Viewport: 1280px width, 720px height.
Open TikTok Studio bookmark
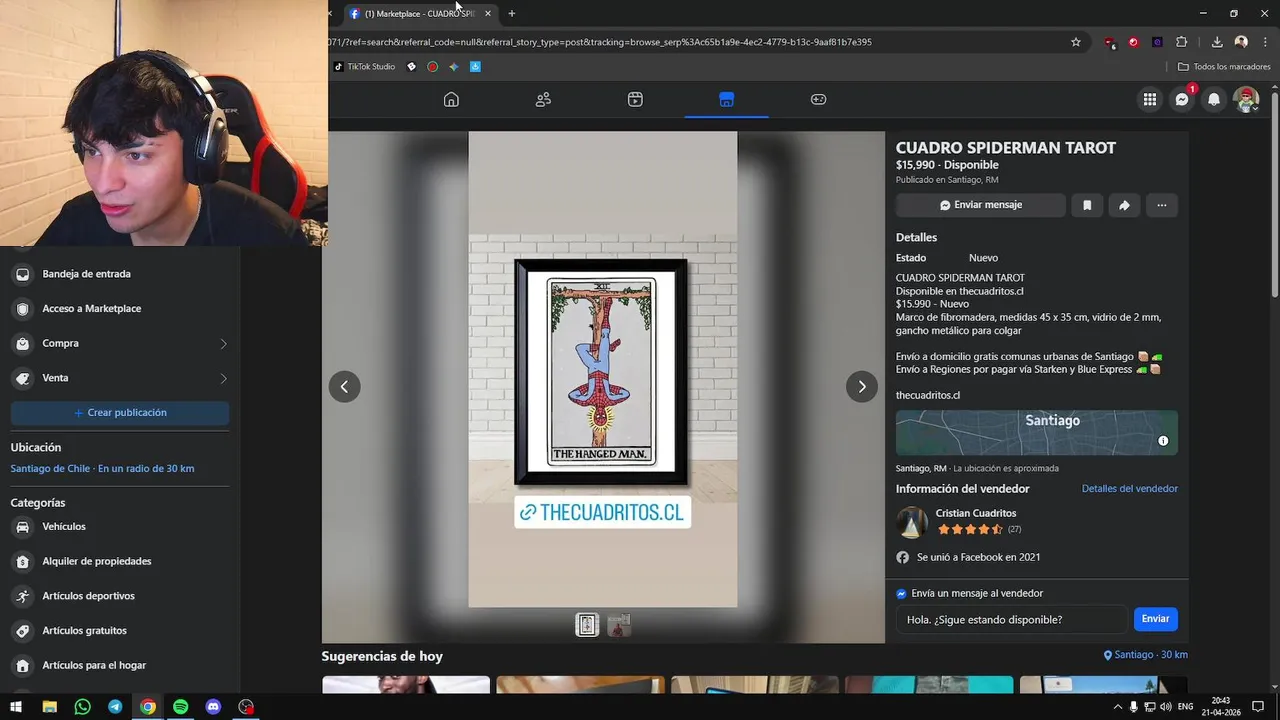(364, 67)
